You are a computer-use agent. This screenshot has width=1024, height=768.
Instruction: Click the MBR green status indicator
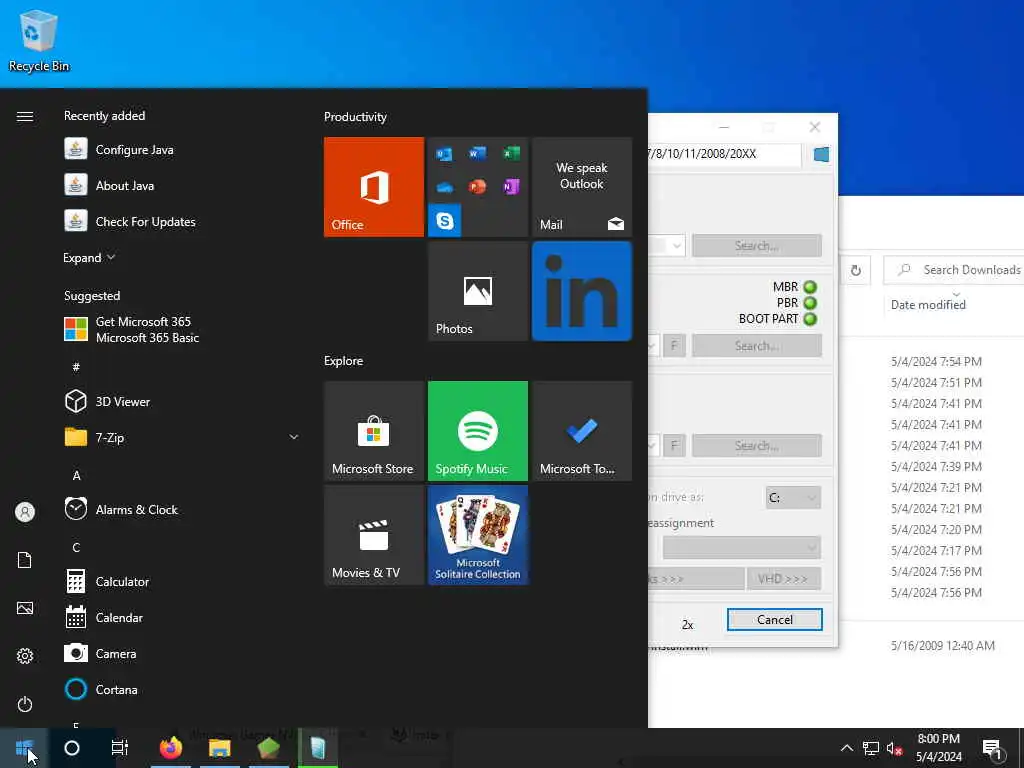coord(810,287)
